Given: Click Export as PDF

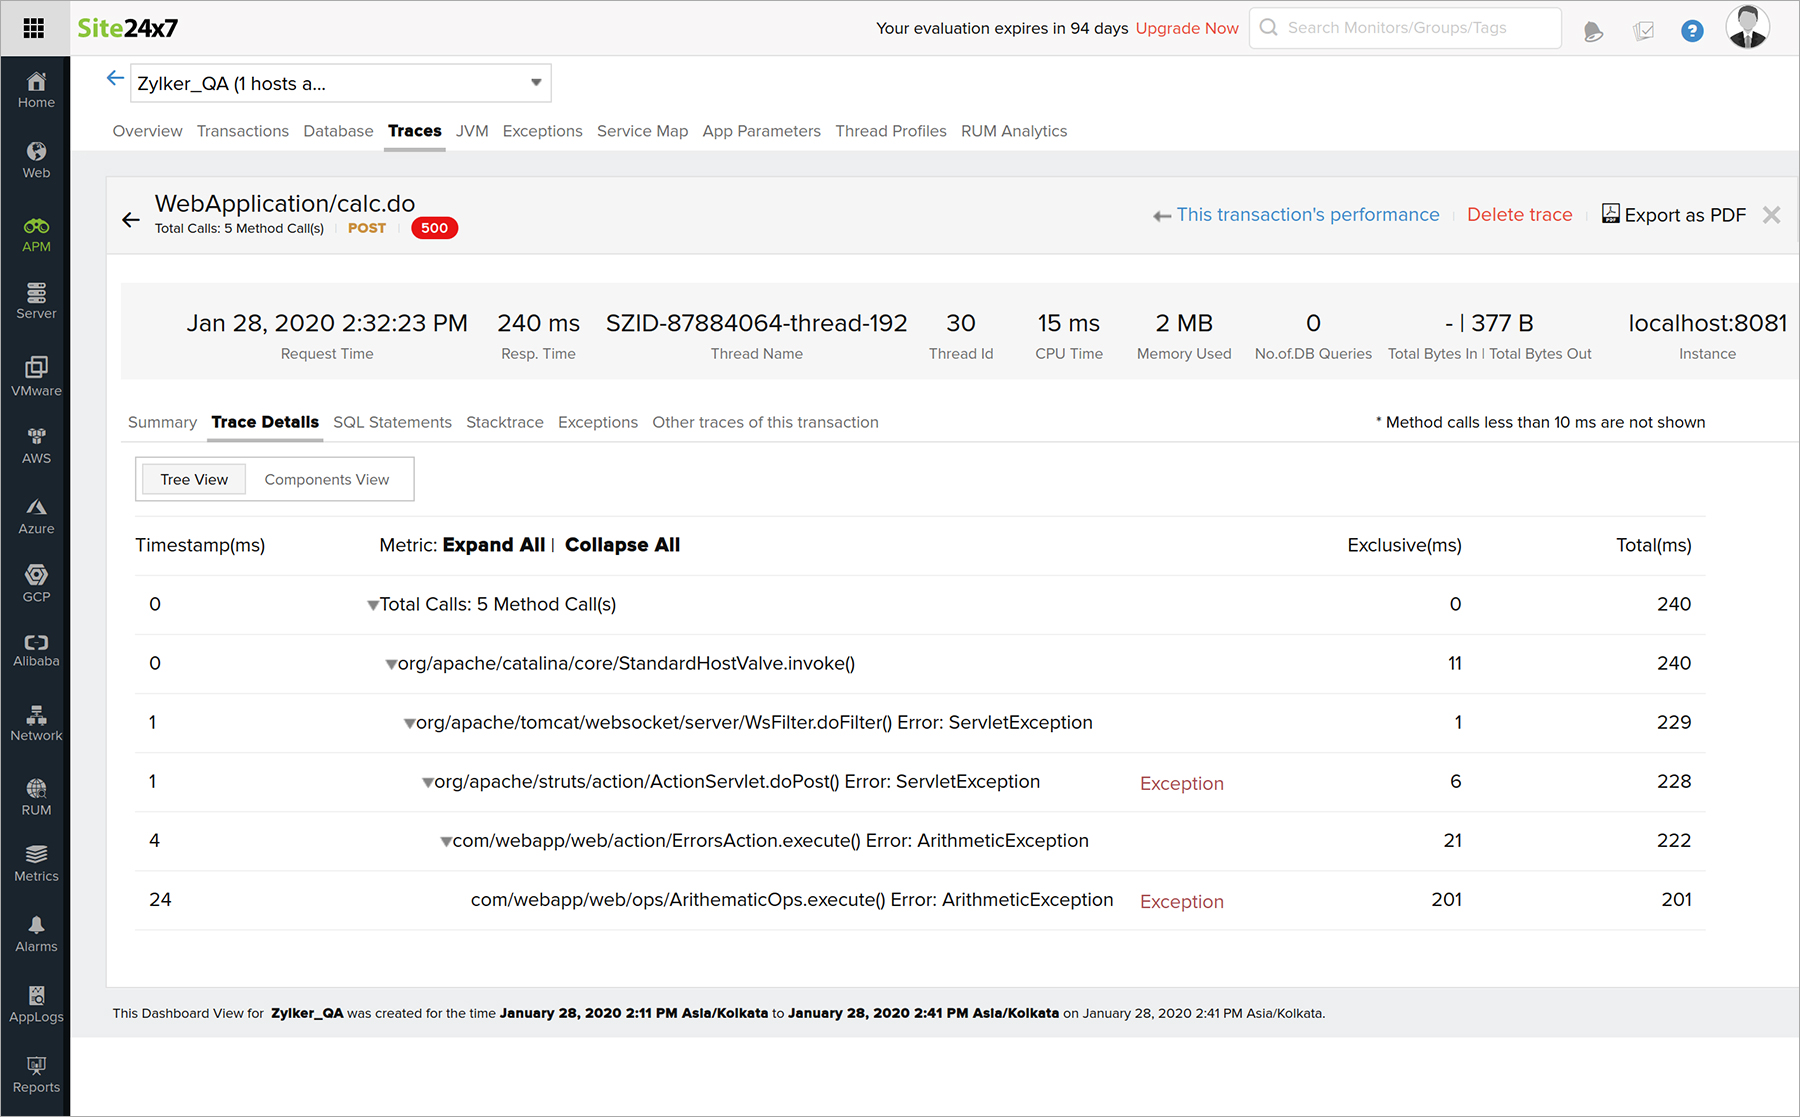Looking at the screenshot, I should click(x=1674, y=215).
